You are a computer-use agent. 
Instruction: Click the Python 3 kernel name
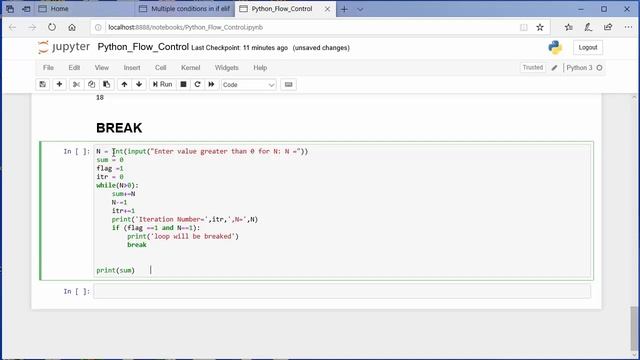point(579,68)
